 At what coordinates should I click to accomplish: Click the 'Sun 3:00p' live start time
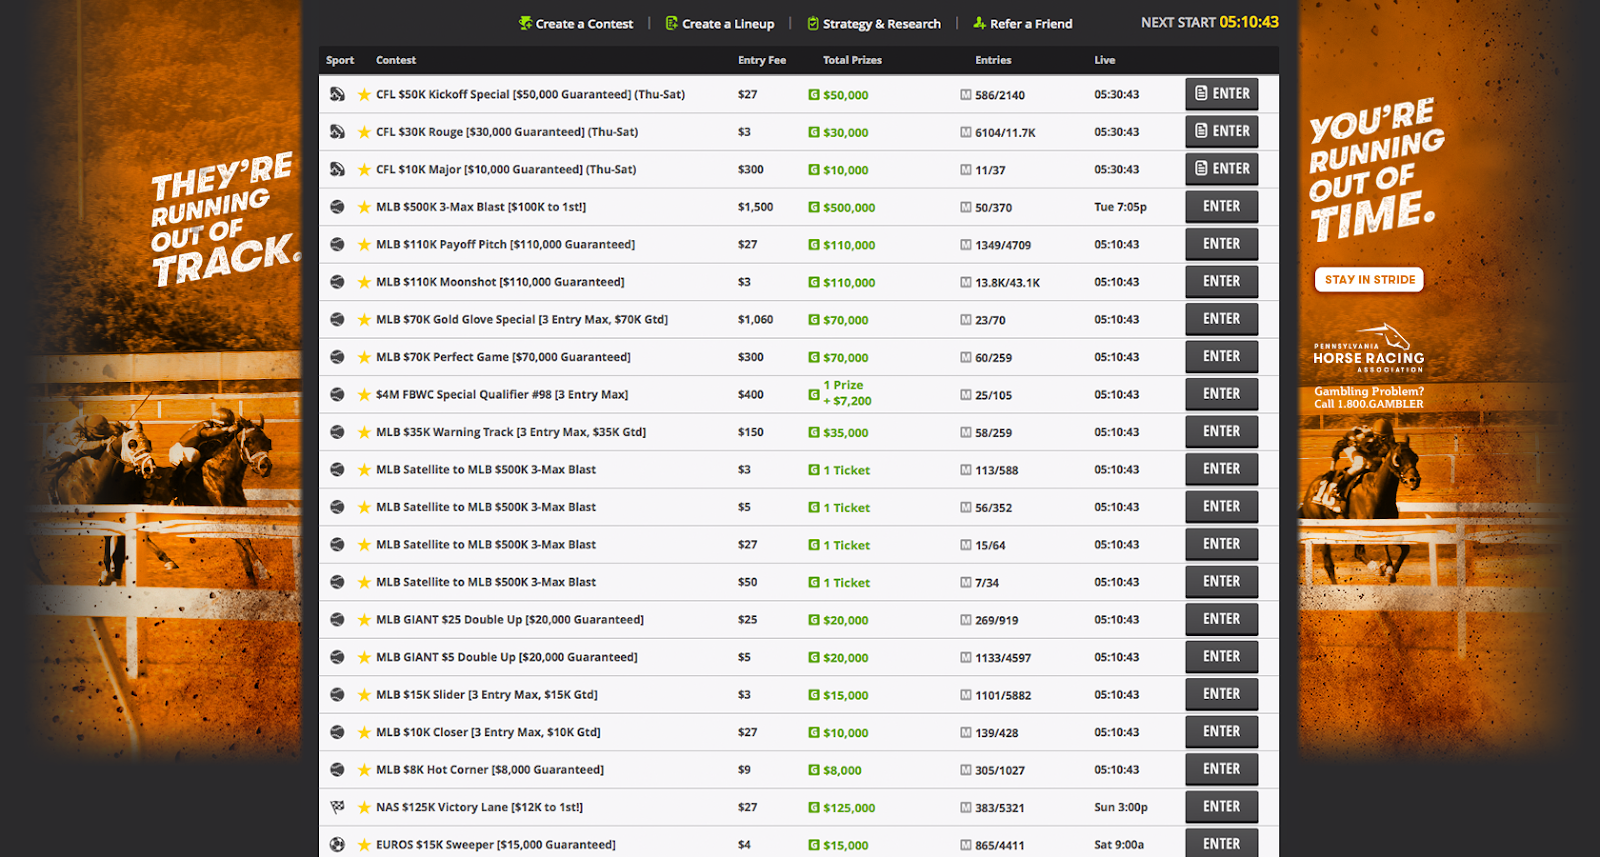1121,807
